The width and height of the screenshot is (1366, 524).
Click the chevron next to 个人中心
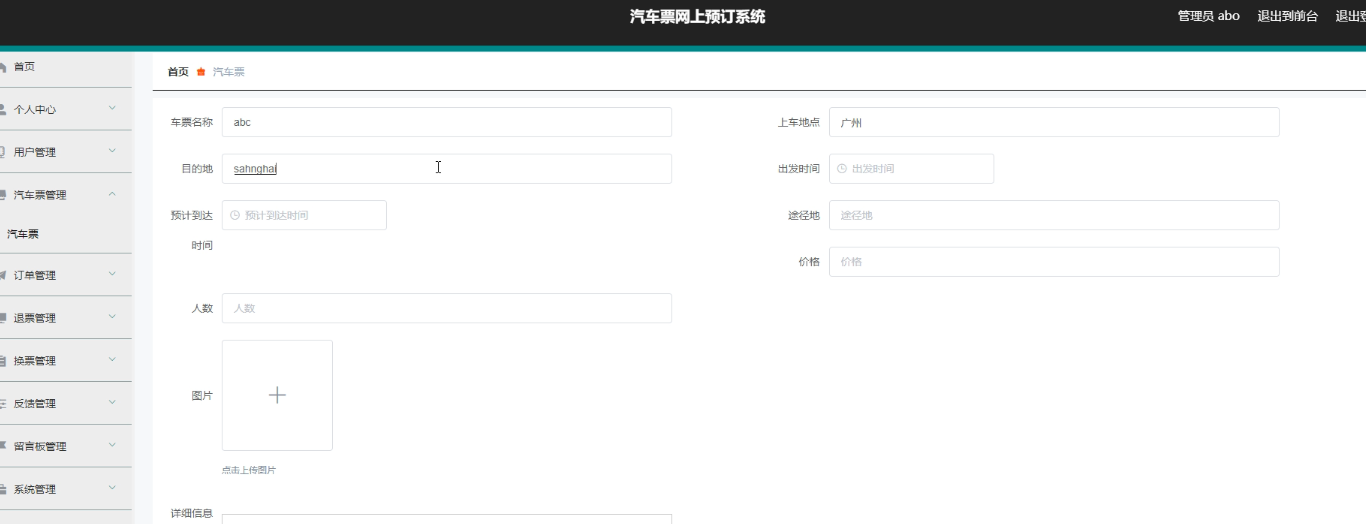[112, 108]
